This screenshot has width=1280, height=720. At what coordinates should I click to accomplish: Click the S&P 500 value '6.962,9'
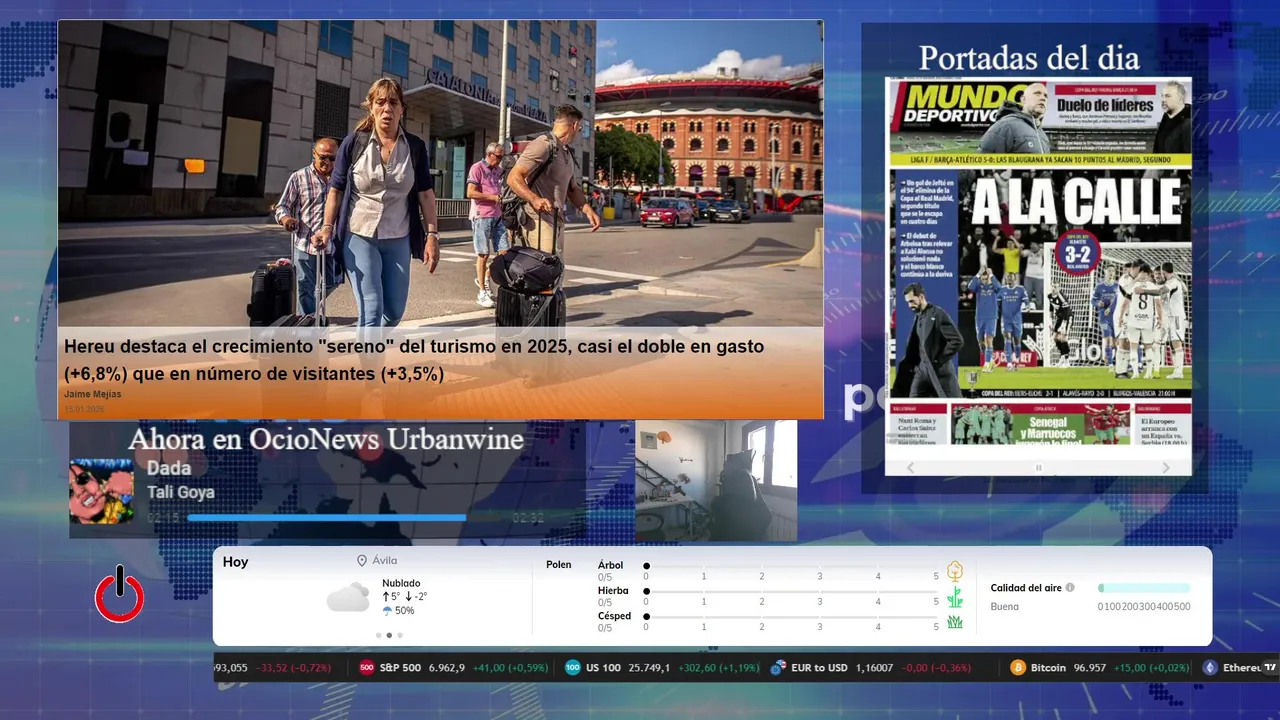pyautogui.click(x=447, y=667)
